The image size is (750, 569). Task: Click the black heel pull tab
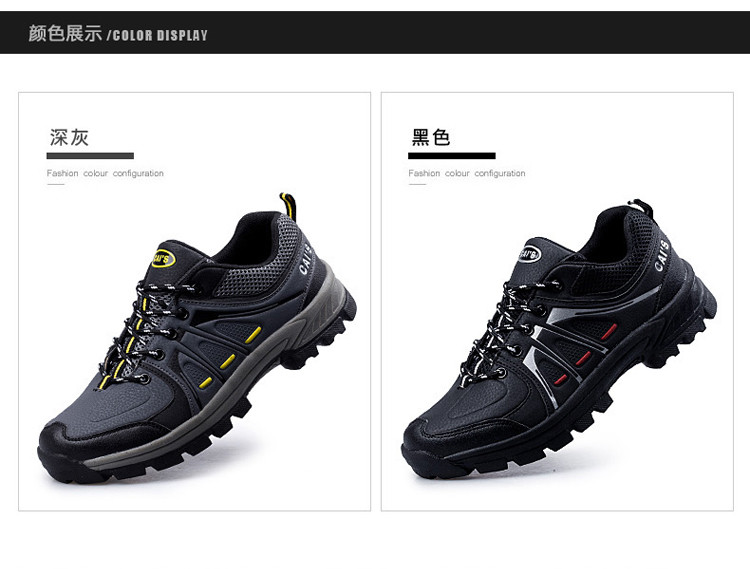click(642, 206)
